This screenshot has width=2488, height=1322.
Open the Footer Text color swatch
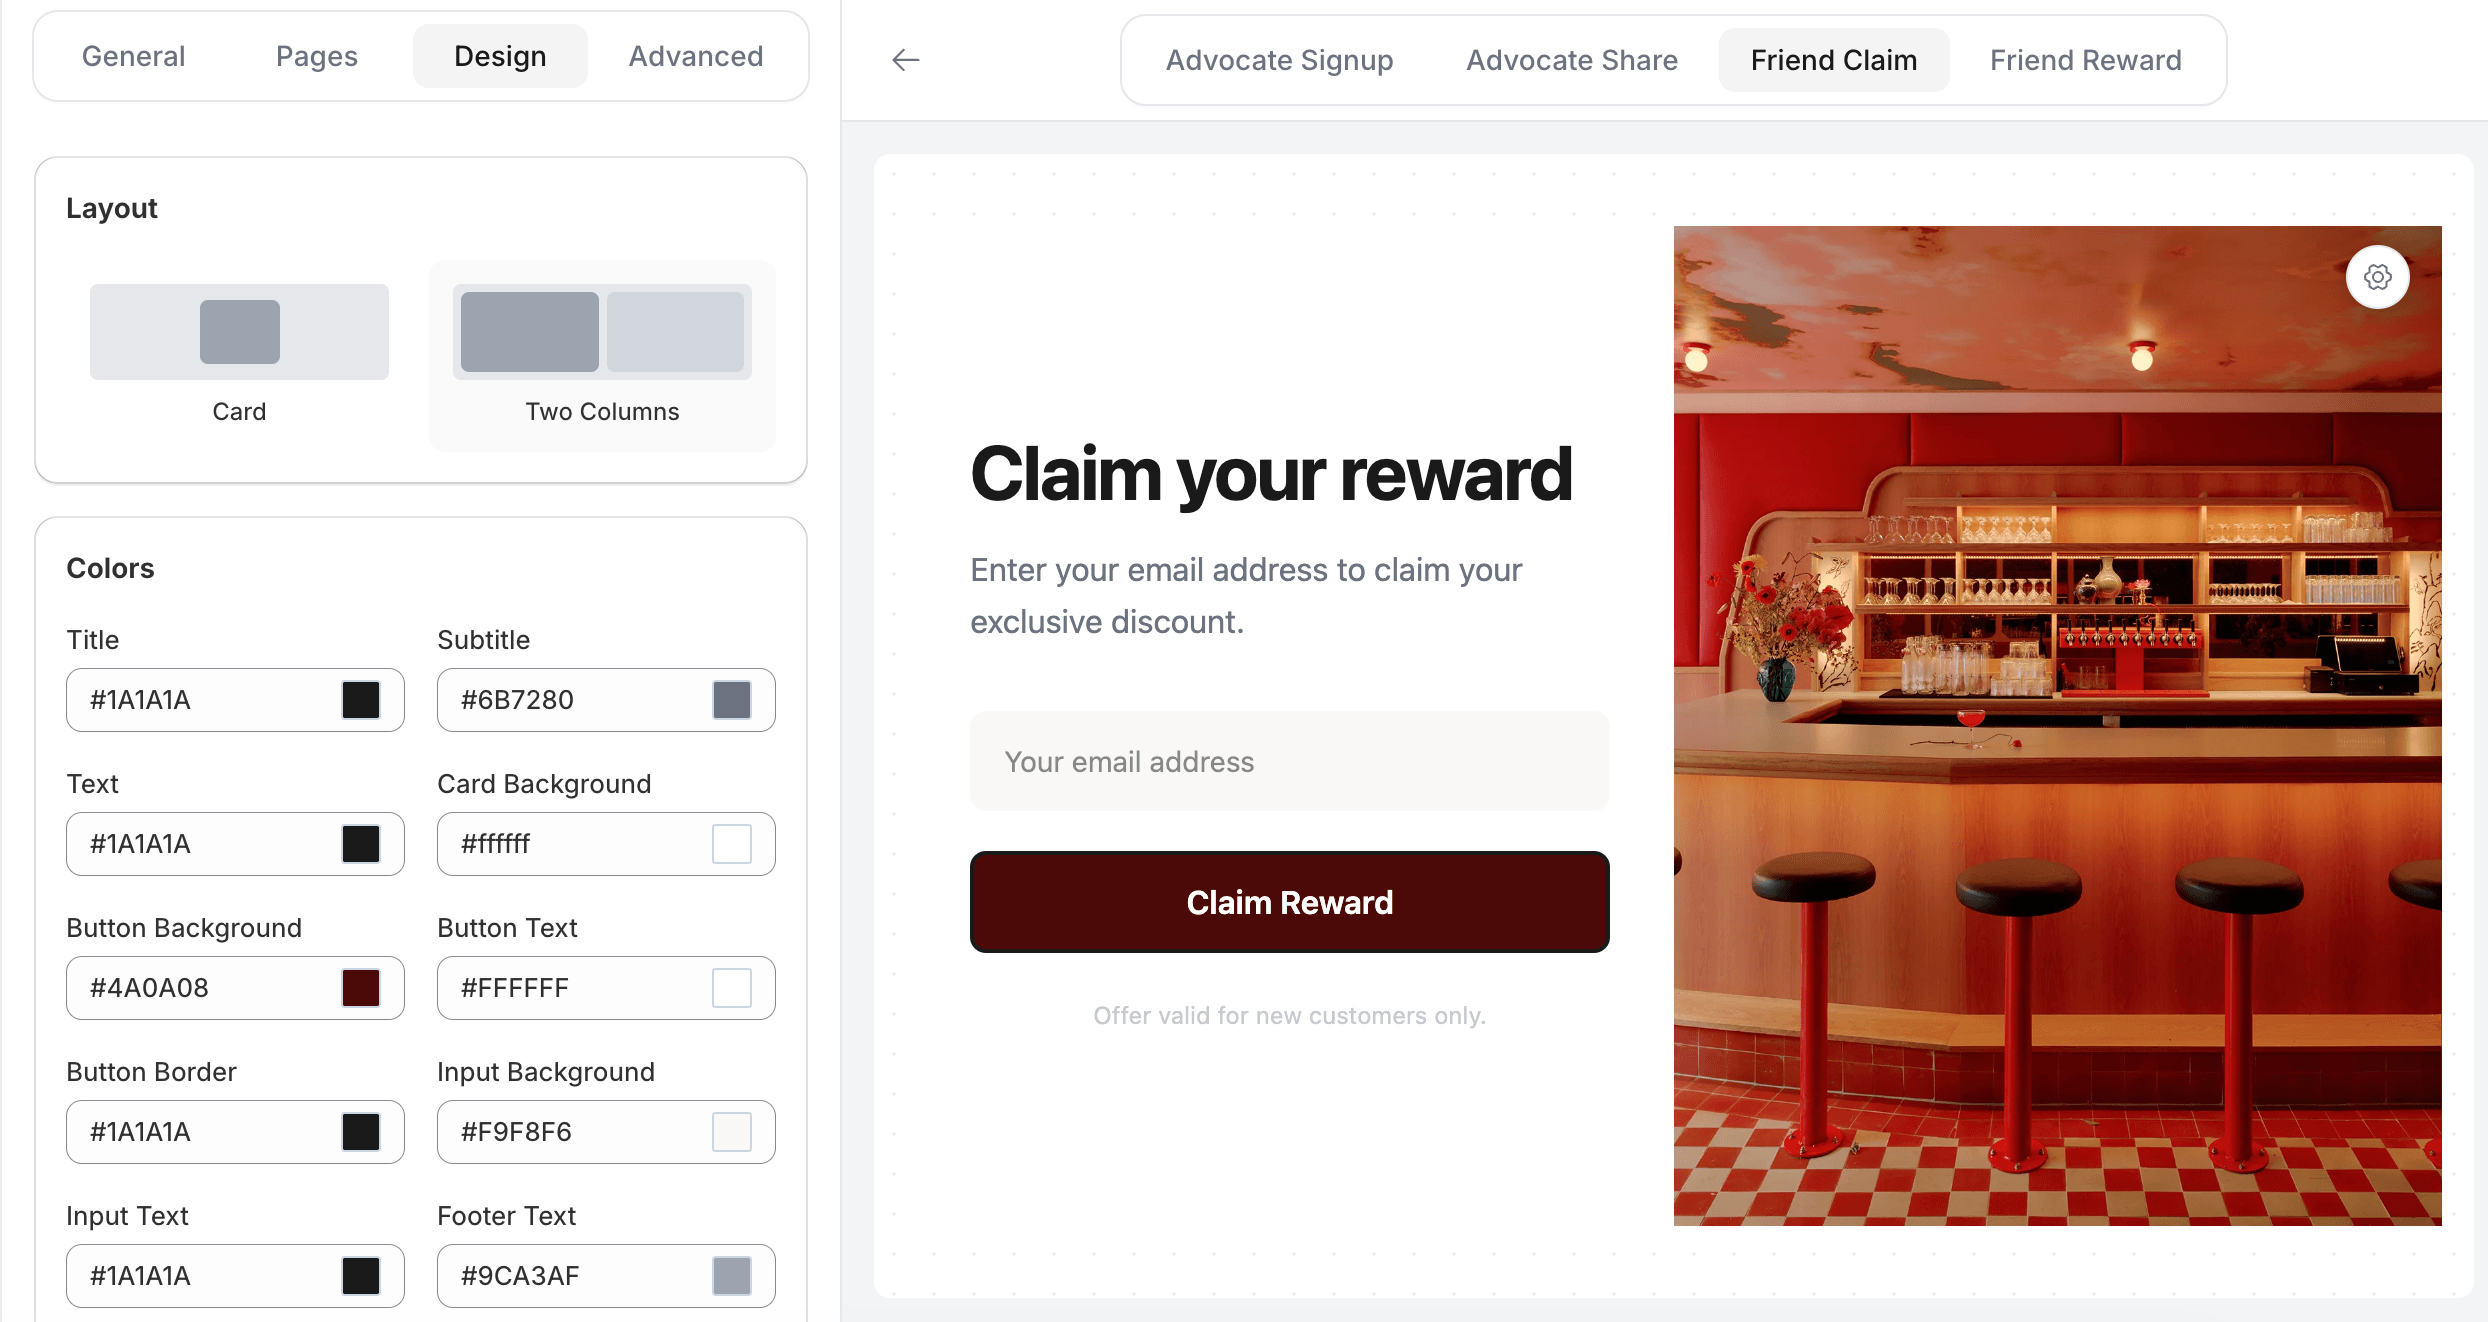pyautogui.click(x=732, y=1276)
